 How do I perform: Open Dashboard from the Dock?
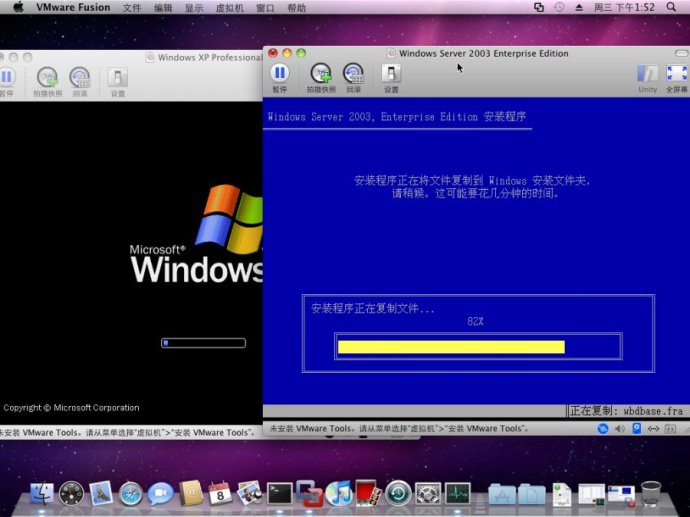[x=71, y=493]
